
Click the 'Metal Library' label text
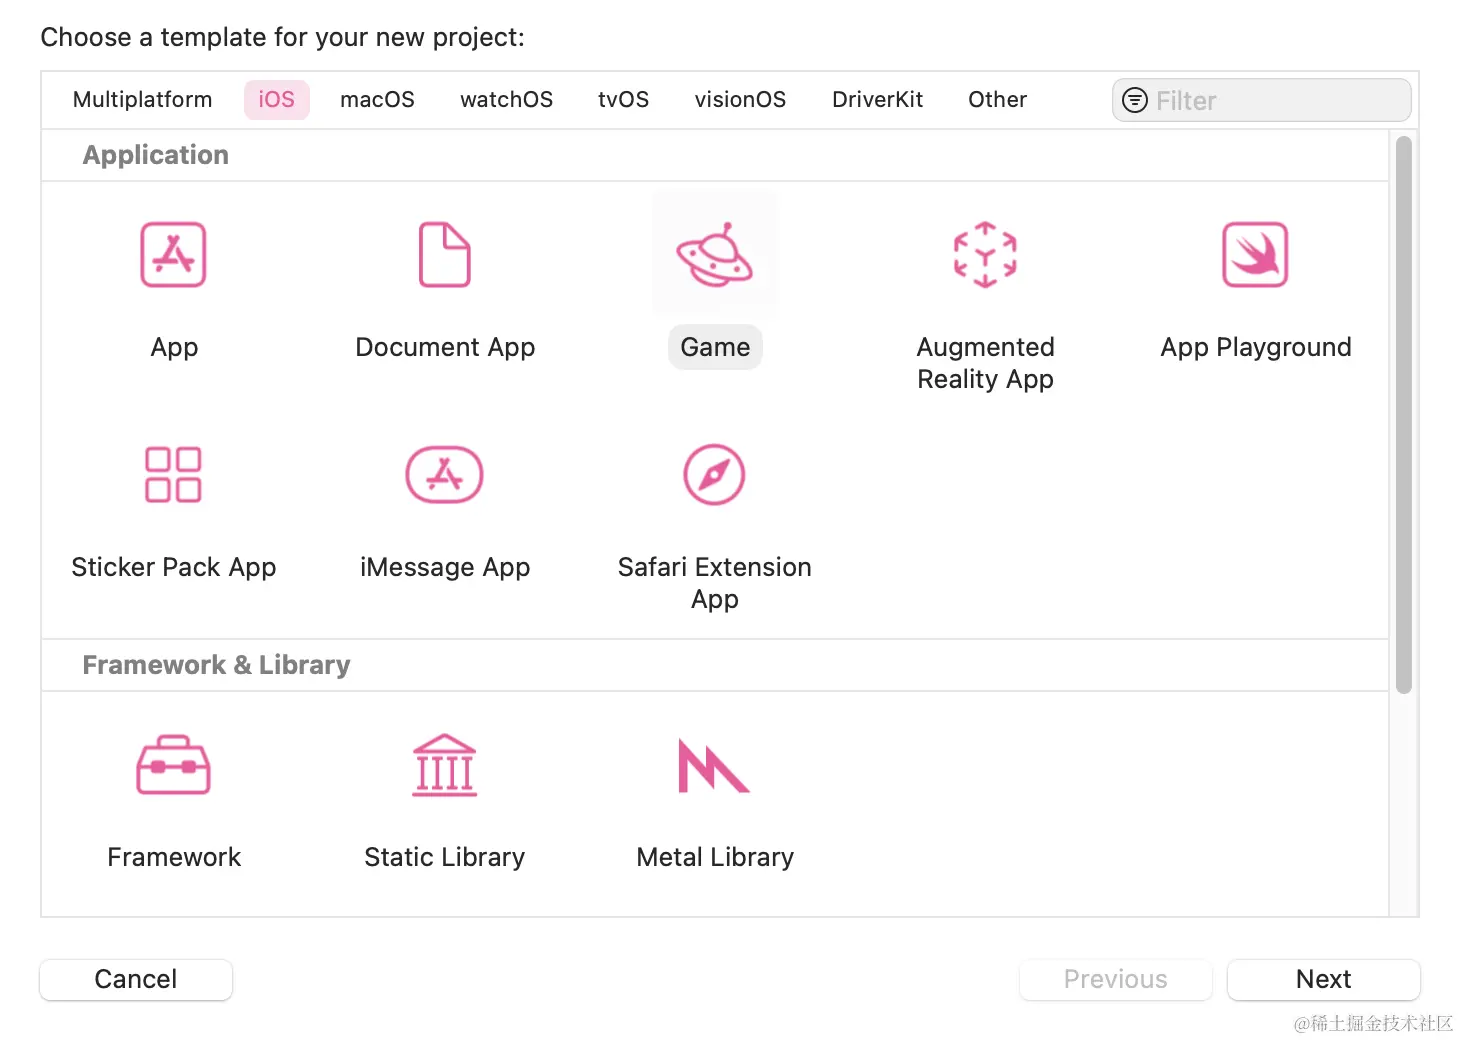[714, 857]
